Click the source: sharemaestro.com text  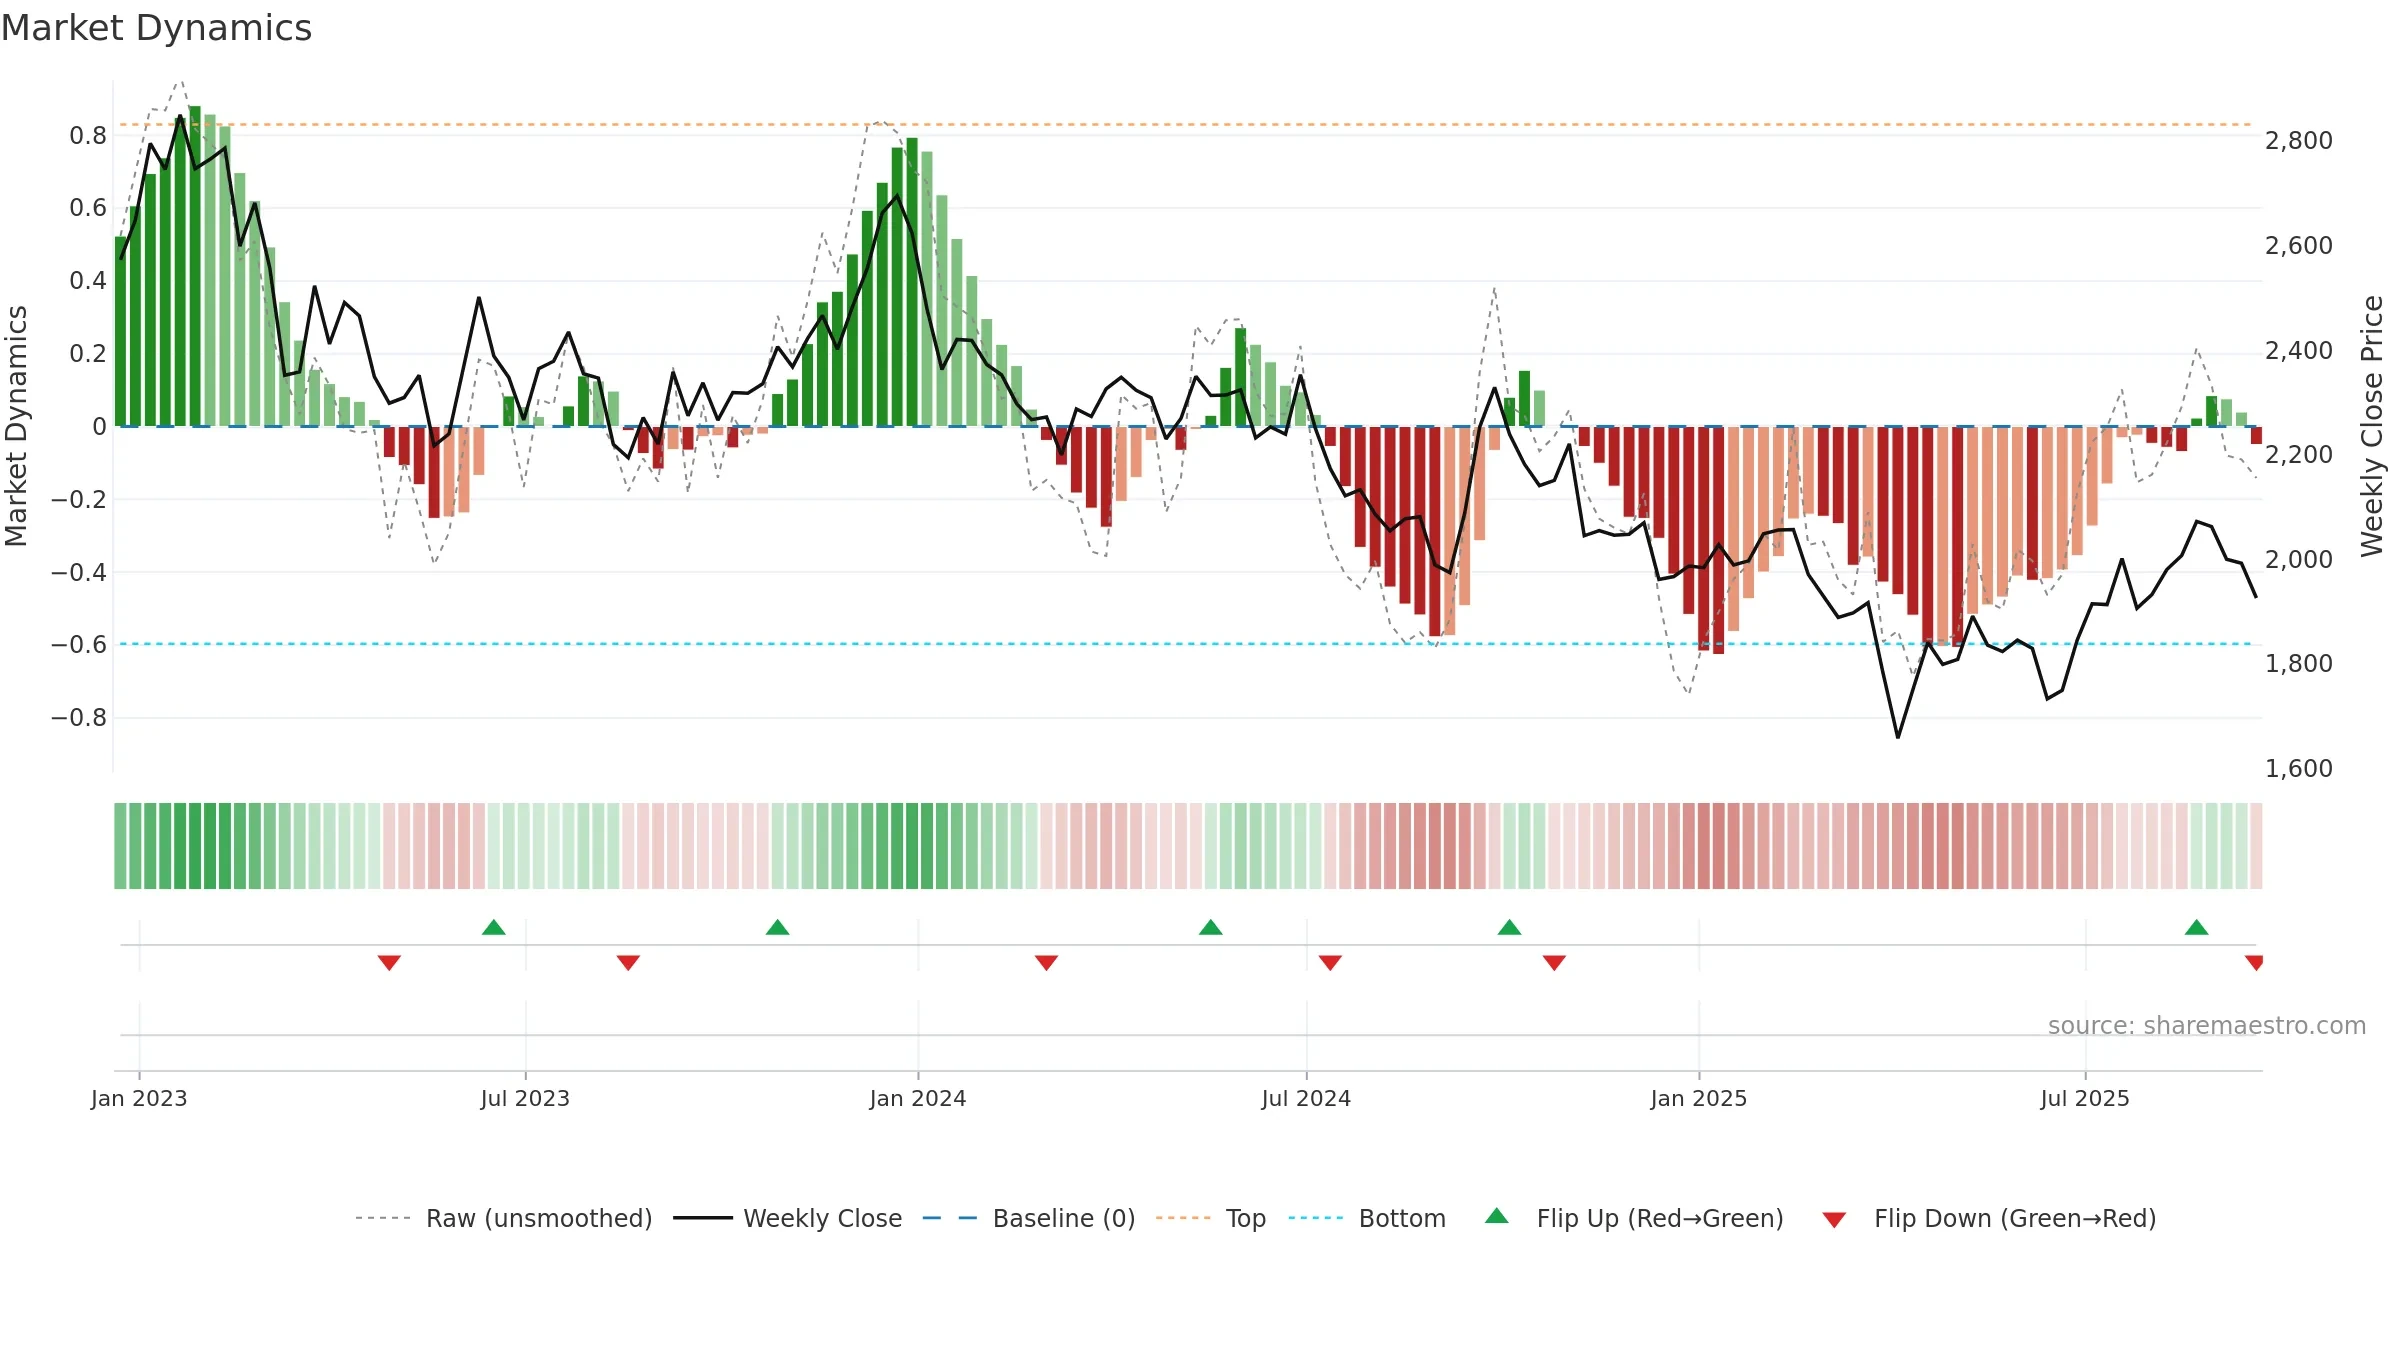pyautogui.click(x=2207, y=1026)
